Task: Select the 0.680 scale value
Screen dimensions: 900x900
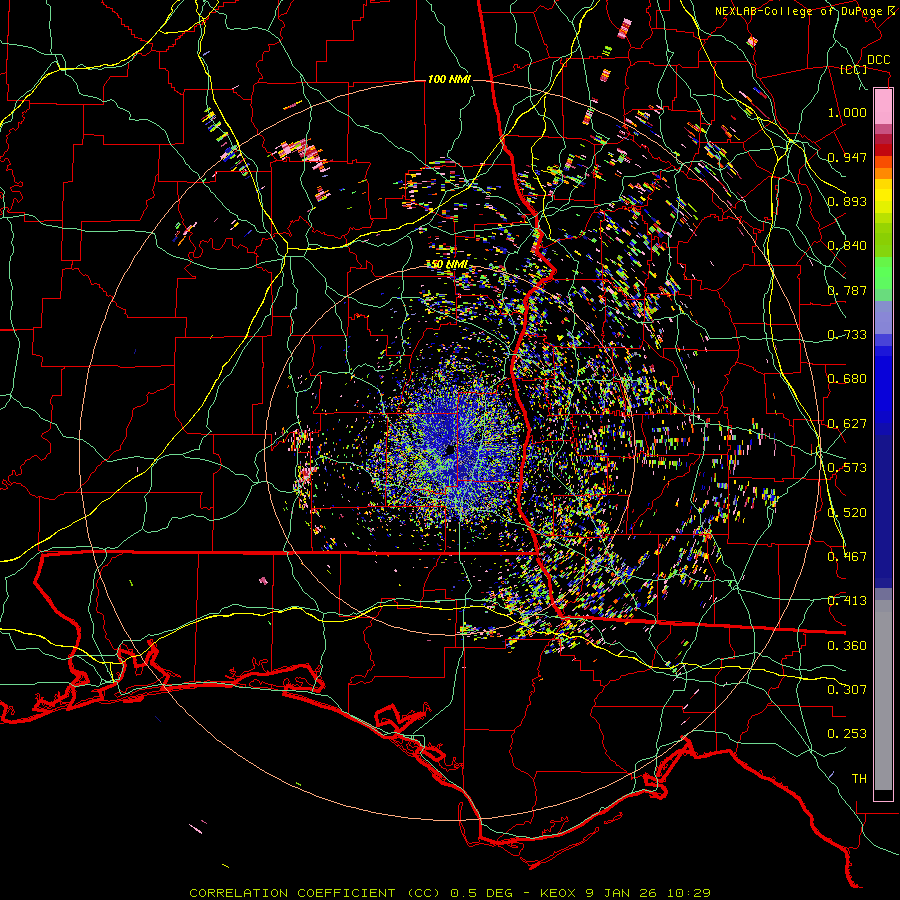Action: click(x=847, y=379)
